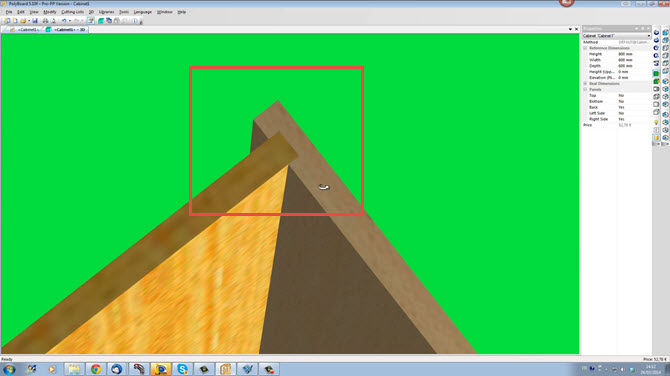
Task: Click the Undo arrow icon
Action: [x=64, y=21]
